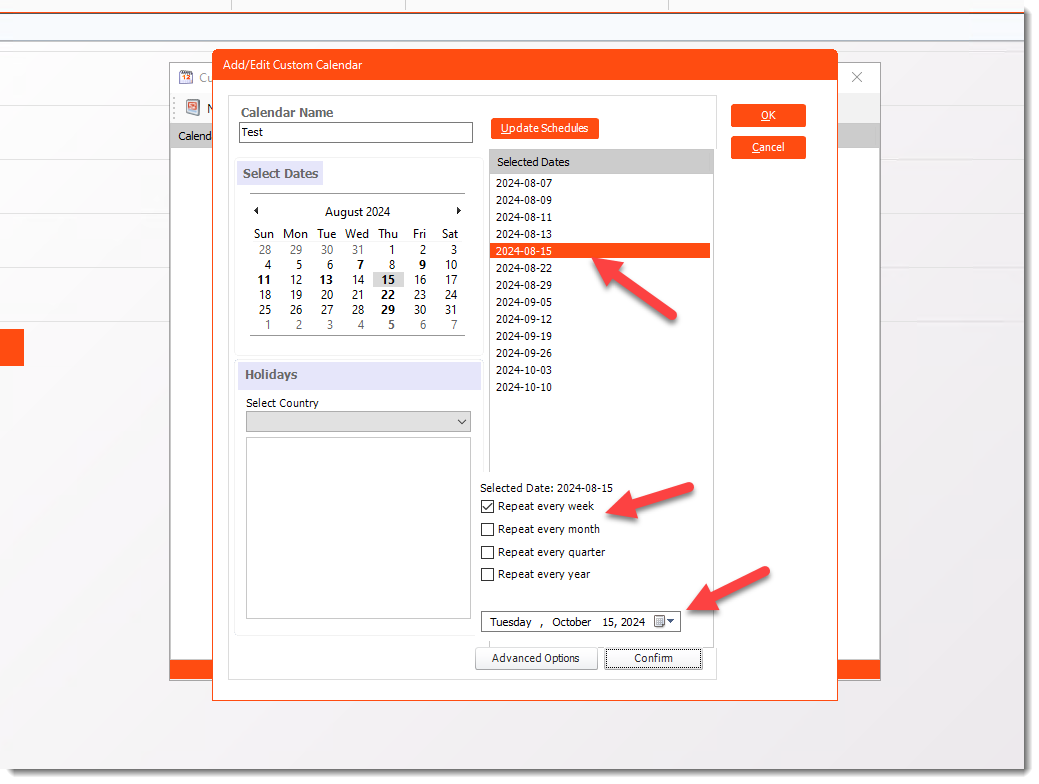Click the Calendar Name field containing Test

(355, 132)
